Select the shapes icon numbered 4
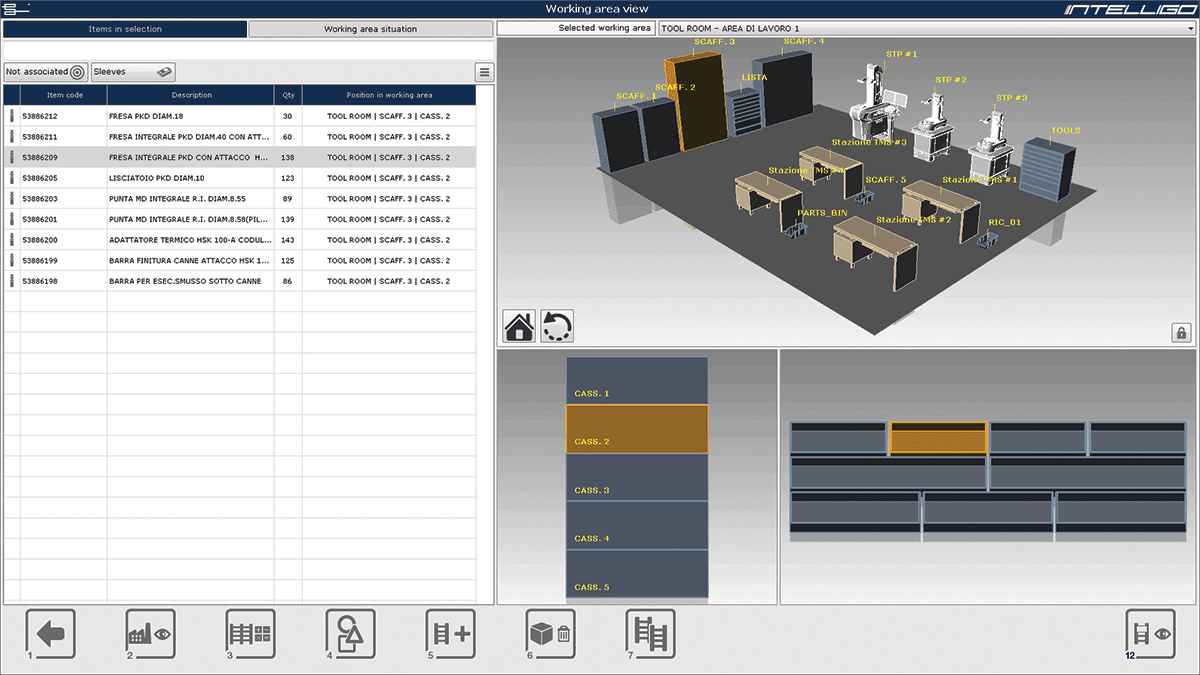The width and height of the screenshot is (1200, 675). [x=350, y=634]
